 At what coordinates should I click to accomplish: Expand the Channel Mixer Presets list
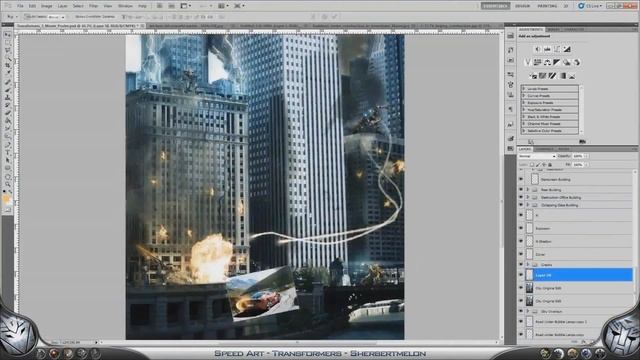[524, 124]
